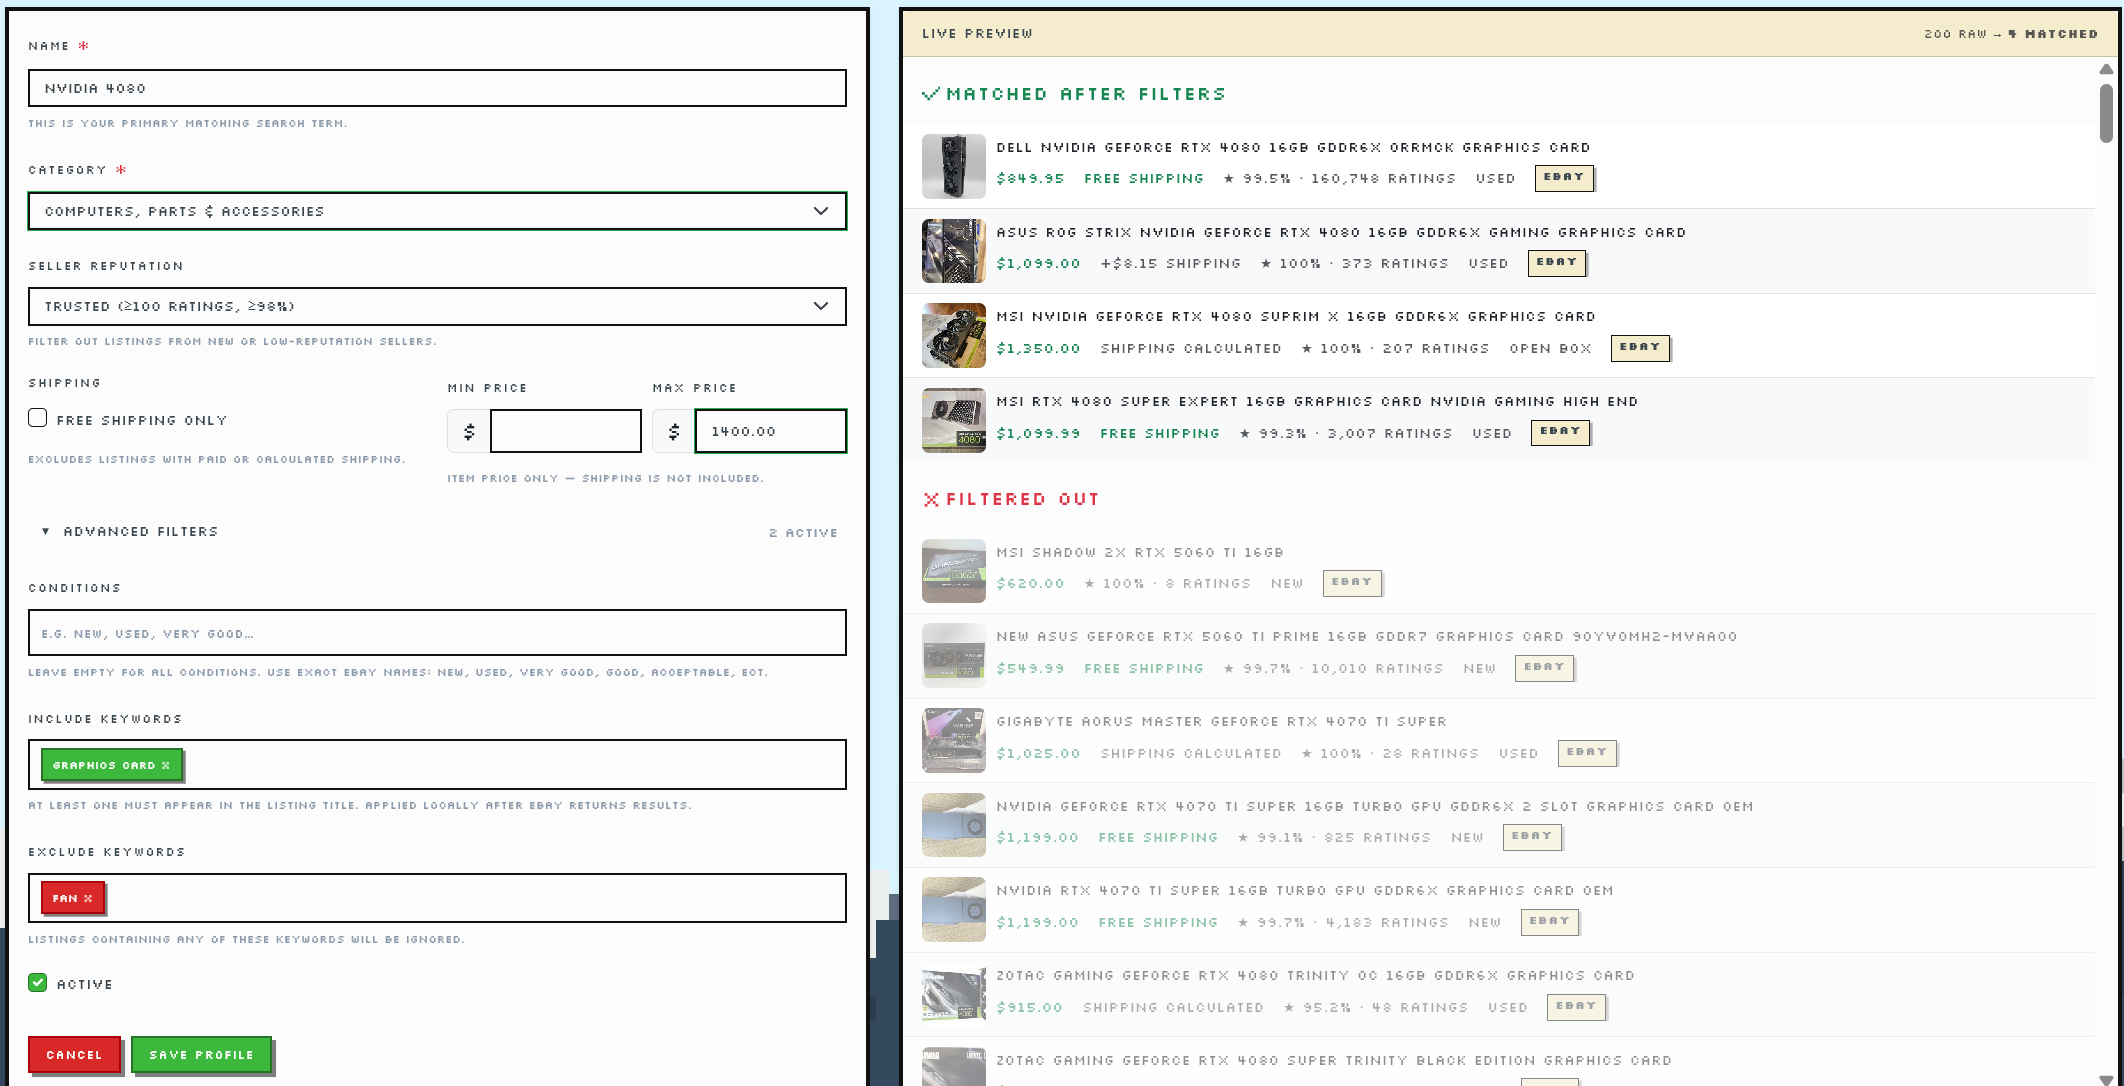Screen dimensions: 2124x1086
Task: Save the profile
Action: 201,1055
